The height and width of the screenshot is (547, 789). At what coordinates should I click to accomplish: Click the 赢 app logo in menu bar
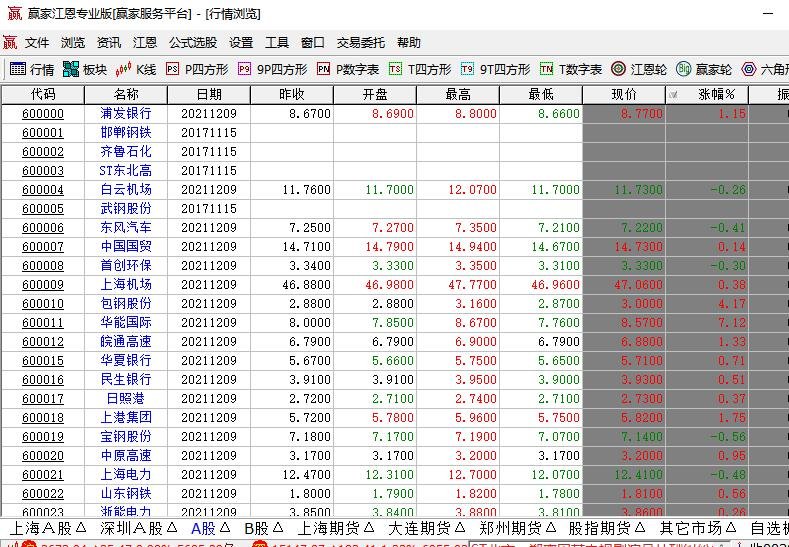[10, 43]
